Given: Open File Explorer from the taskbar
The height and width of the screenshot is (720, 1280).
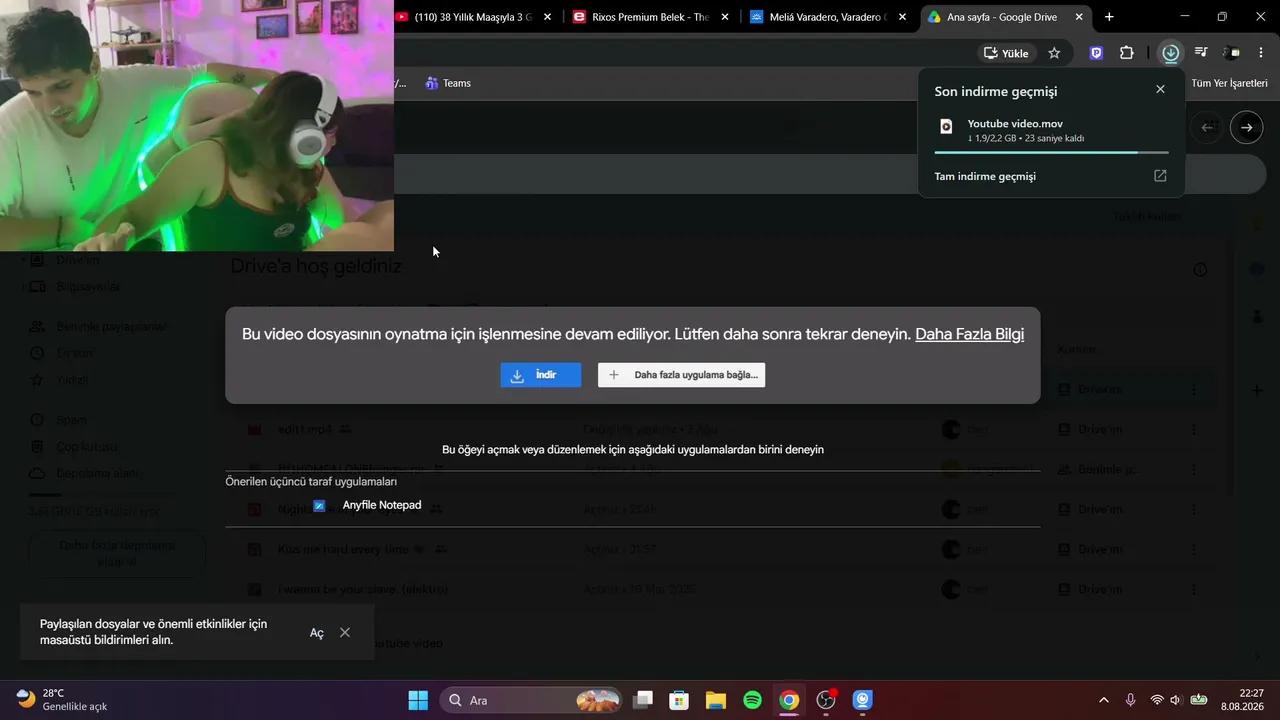Looking at the screenshot, I should point(715,700).
